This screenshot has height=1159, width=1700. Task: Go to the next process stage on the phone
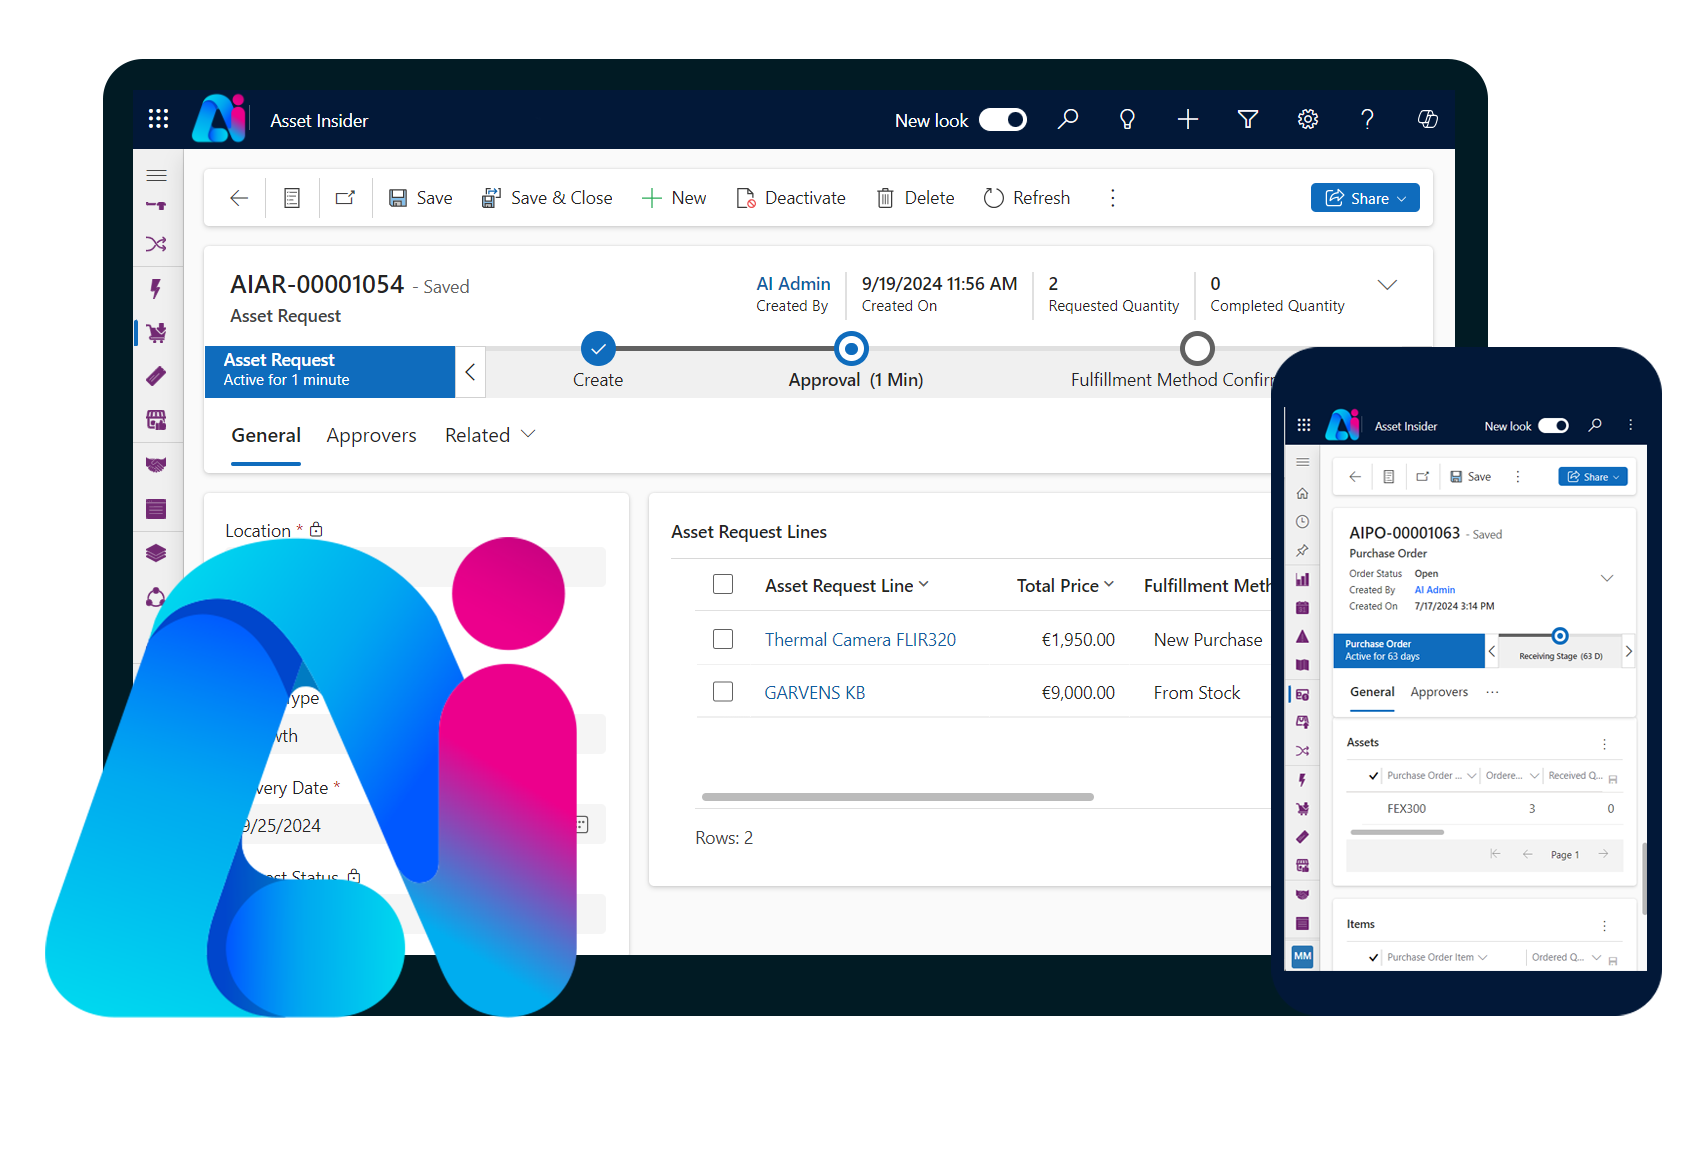(1628, 651)
